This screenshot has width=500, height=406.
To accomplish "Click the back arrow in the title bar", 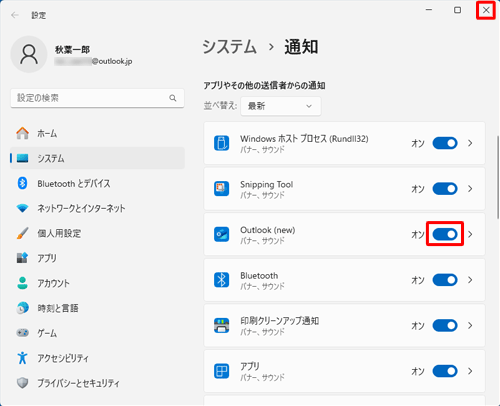I will tap(15, 15).
